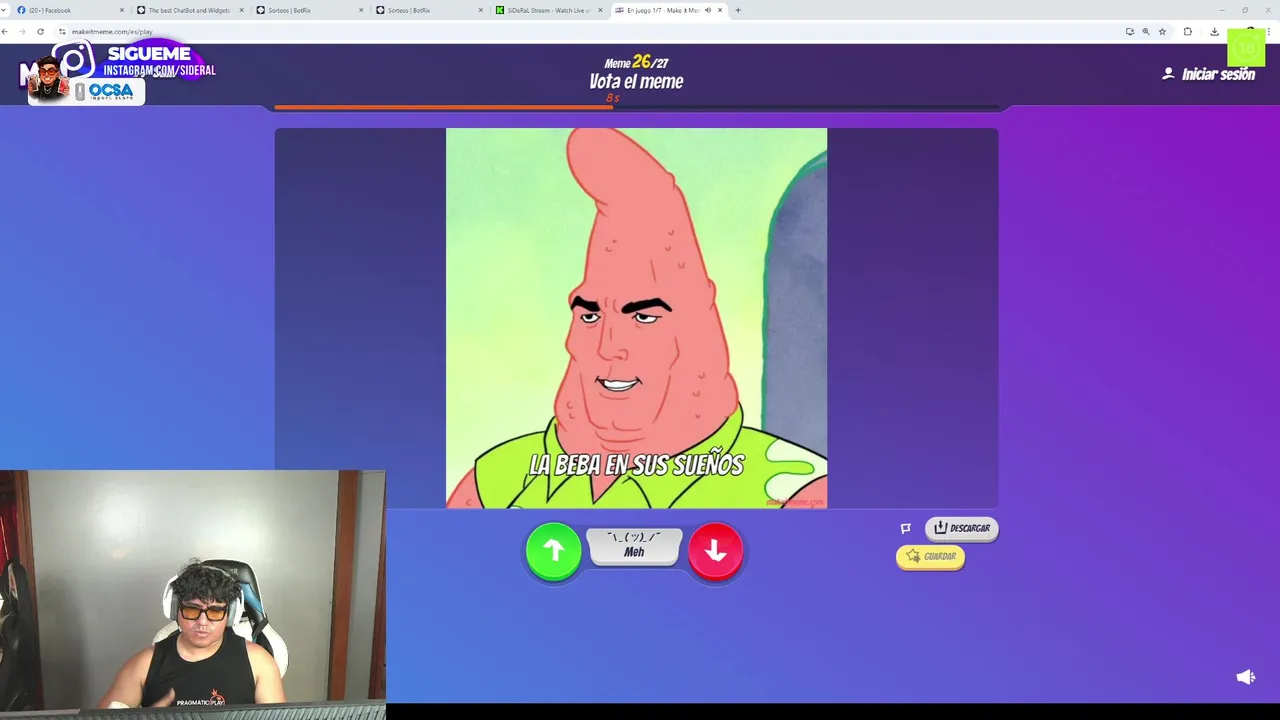The width and height of the screenshot is (1280, 720).
Task: View site information icon in address bar
Action: pos(62,31)
